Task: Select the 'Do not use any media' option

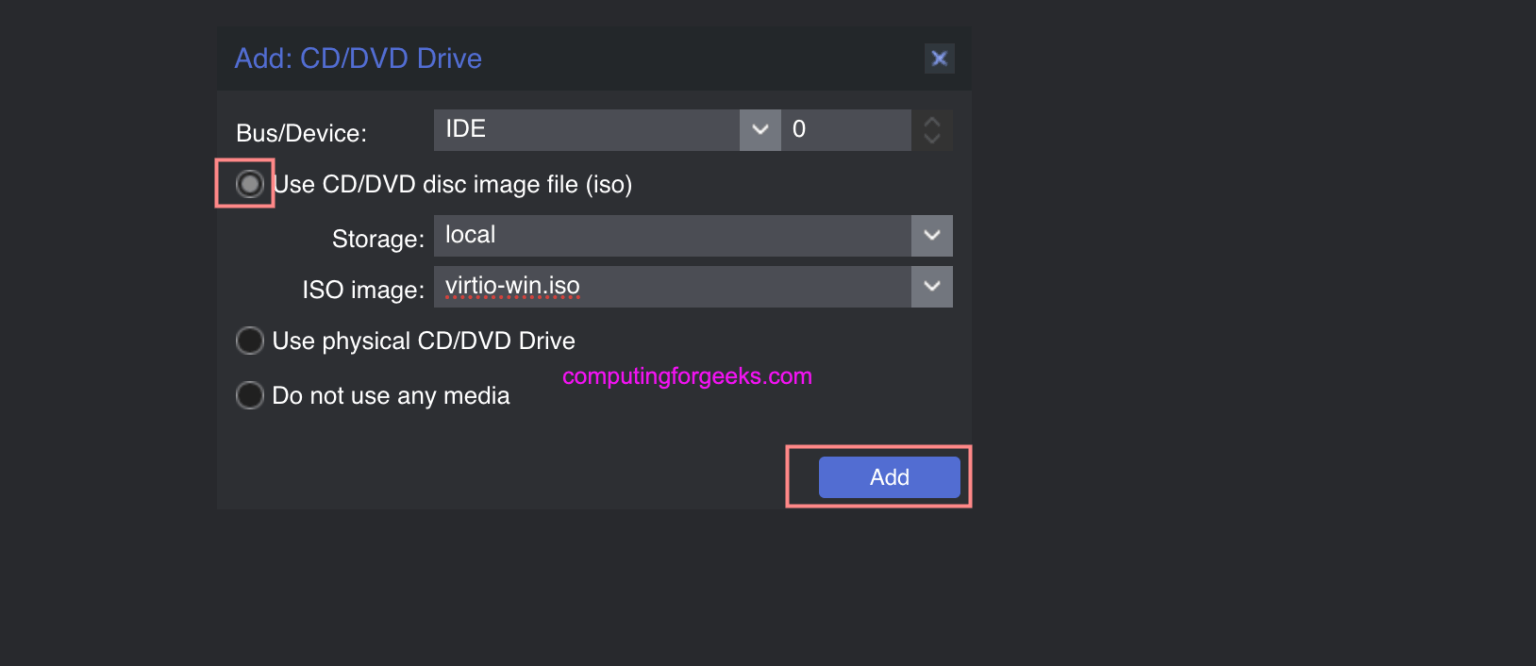Action: [249, 395]
